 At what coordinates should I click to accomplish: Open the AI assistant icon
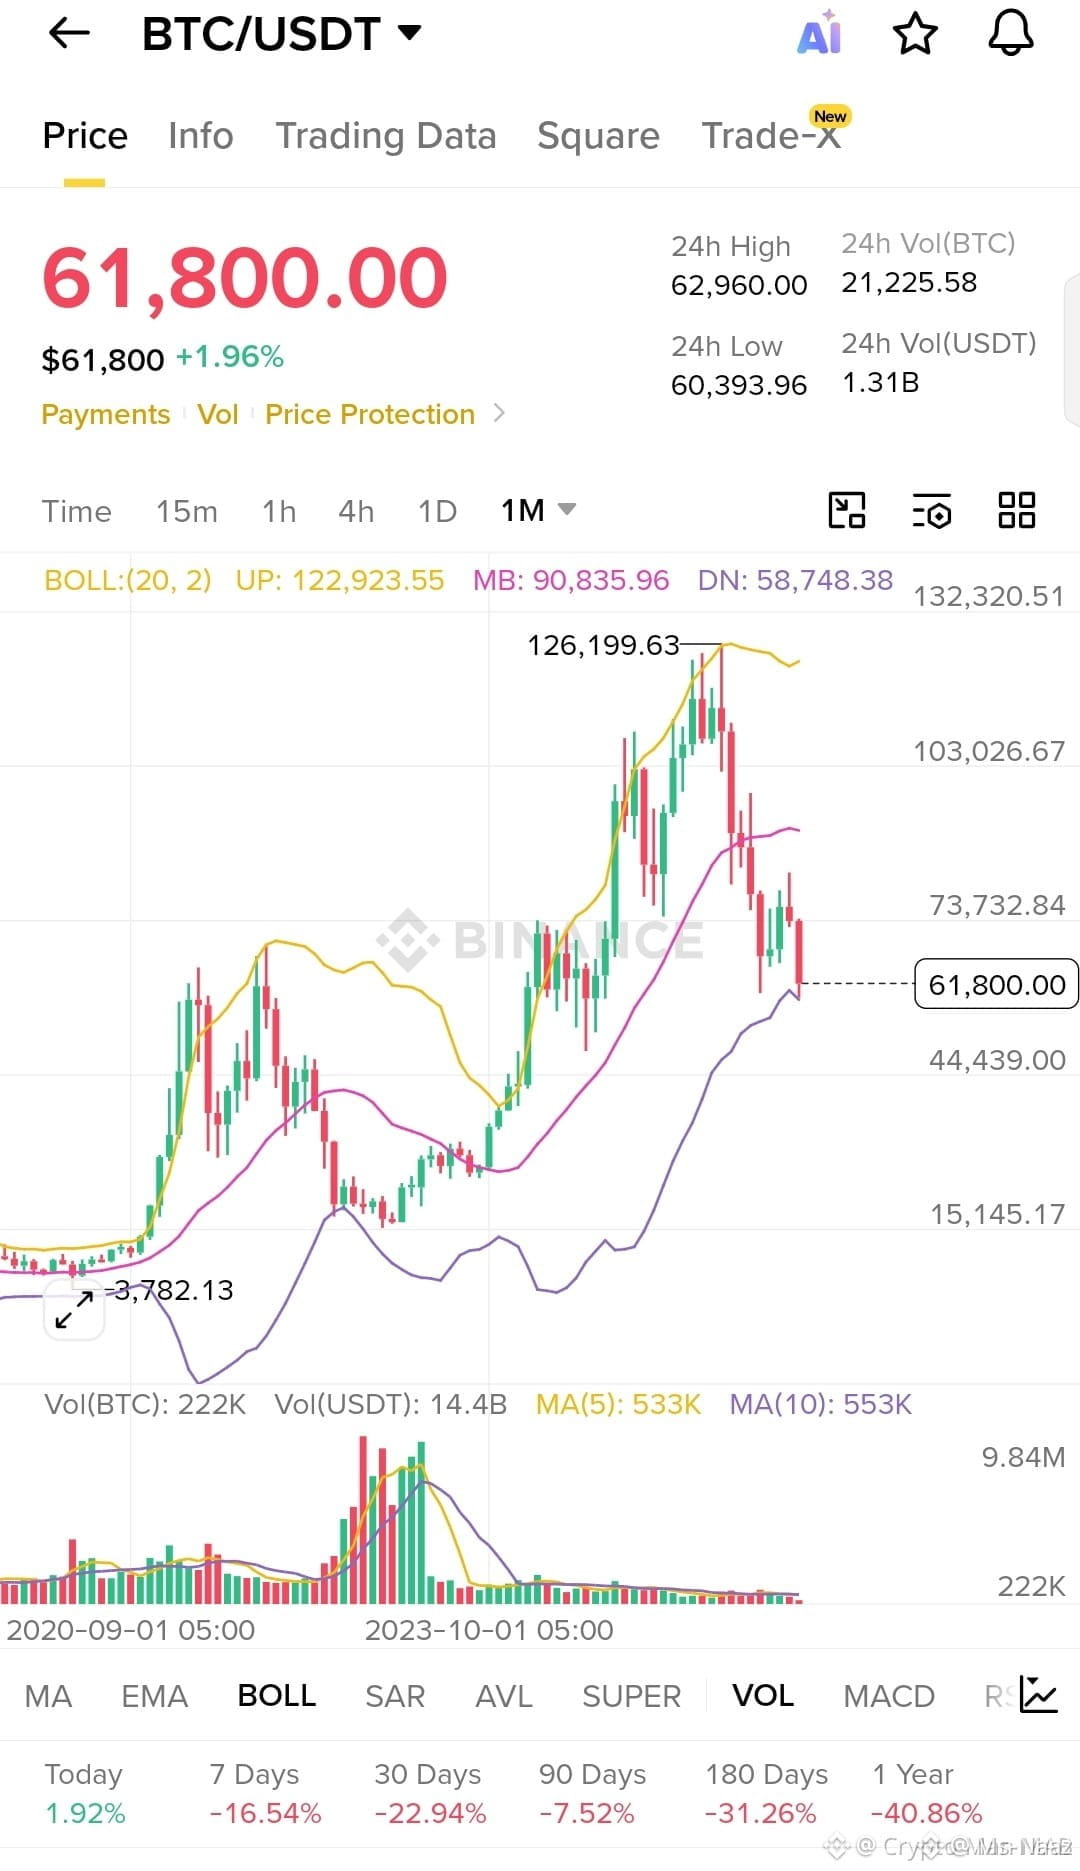[x=819, y=32]
